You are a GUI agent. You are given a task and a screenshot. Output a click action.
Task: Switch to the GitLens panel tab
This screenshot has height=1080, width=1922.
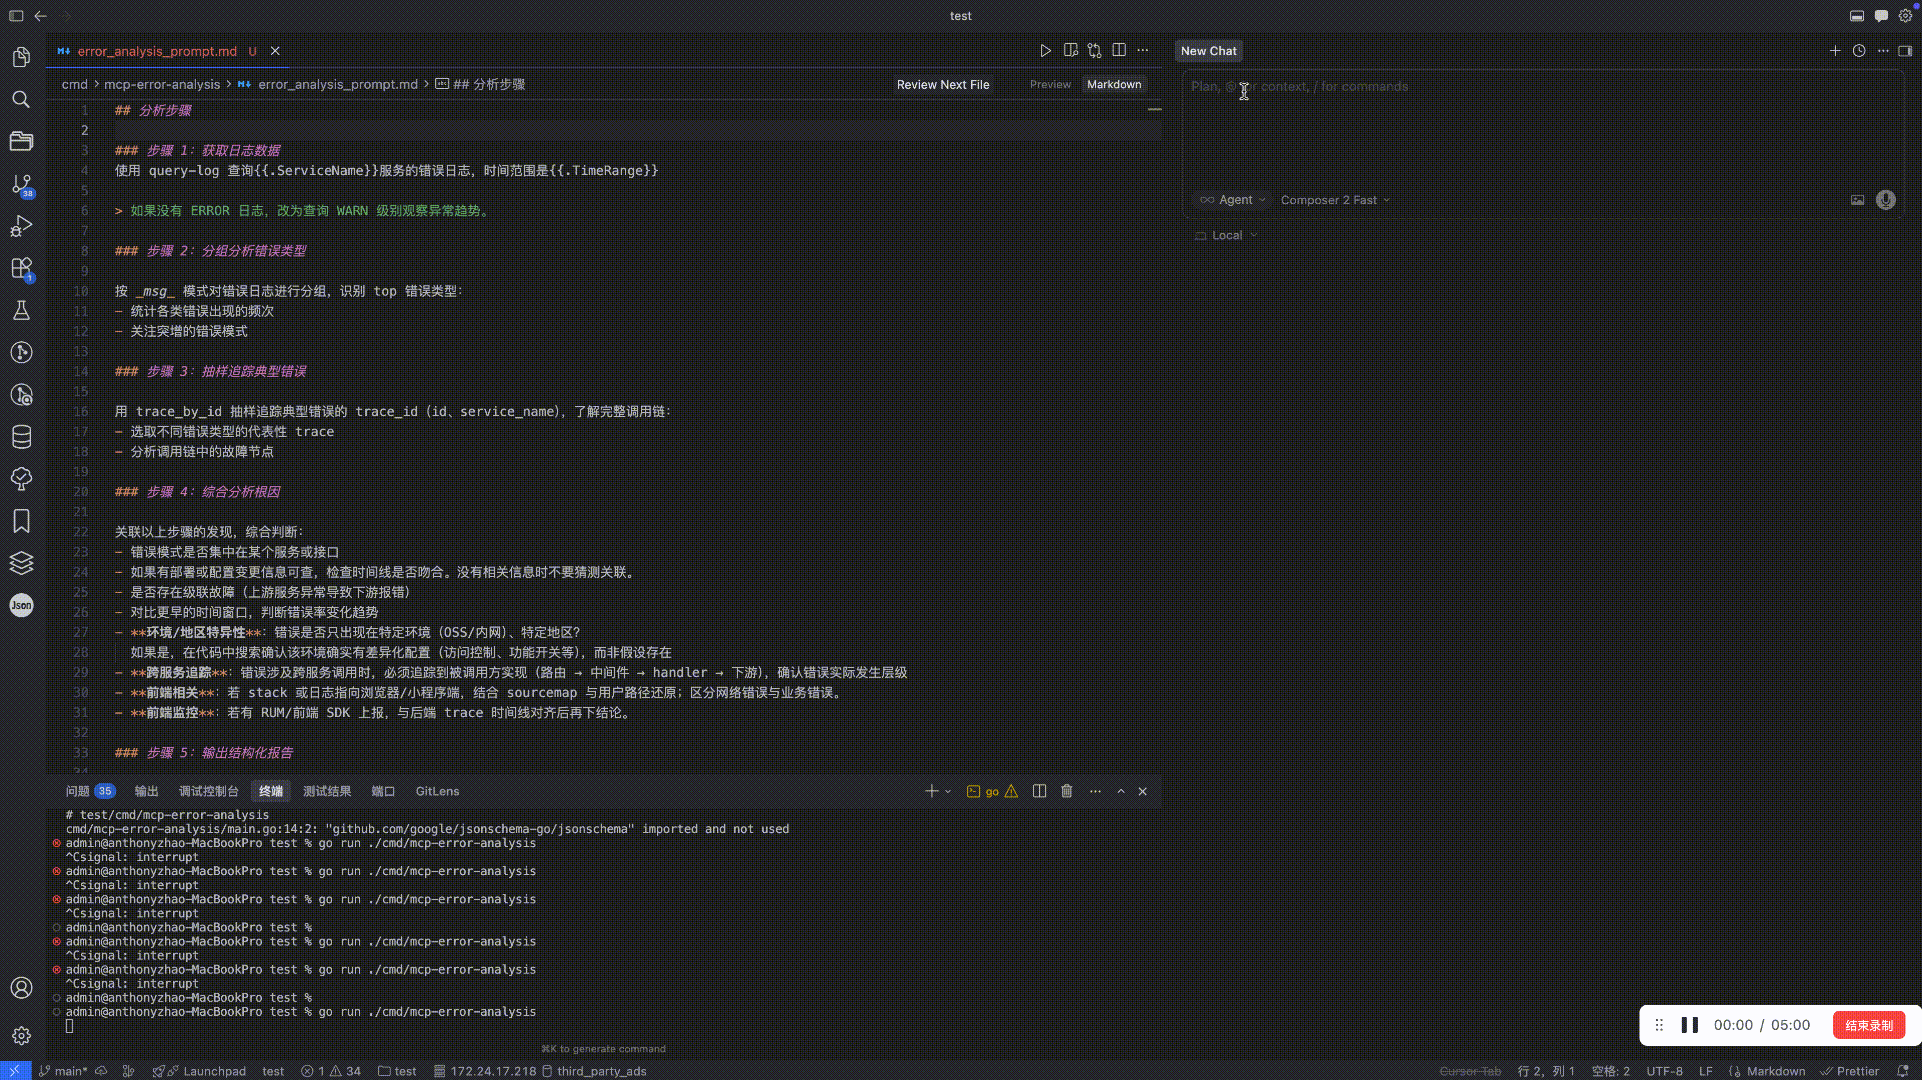437,791
